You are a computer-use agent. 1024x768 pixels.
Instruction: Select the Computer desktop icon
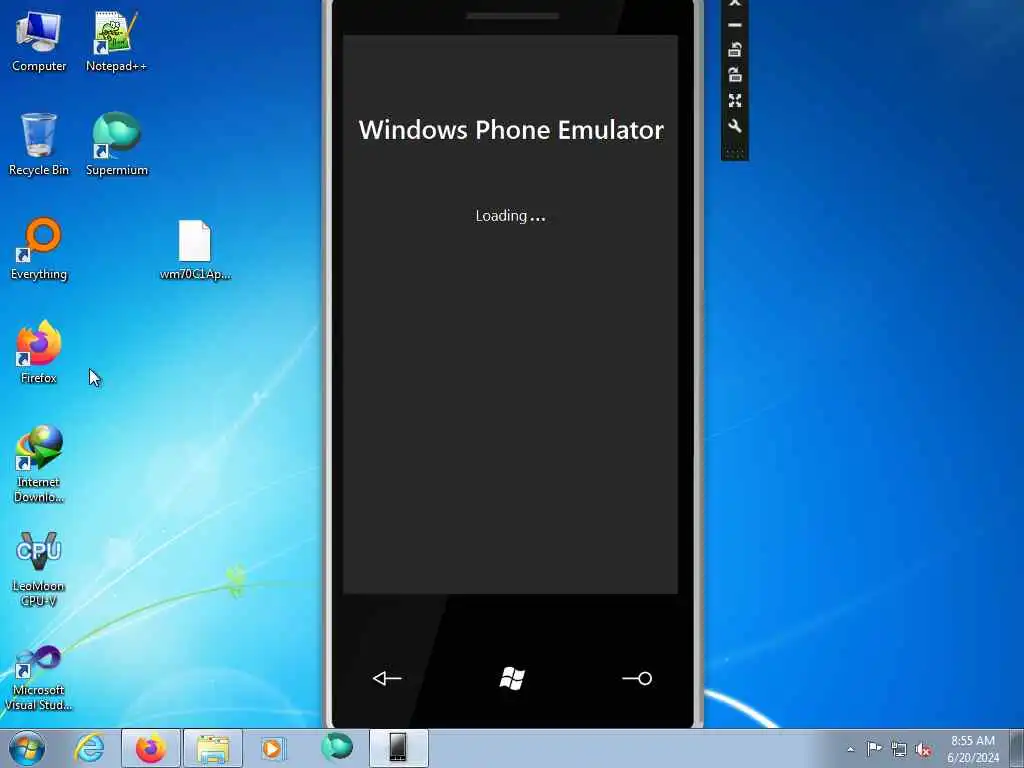pos(39,42)
